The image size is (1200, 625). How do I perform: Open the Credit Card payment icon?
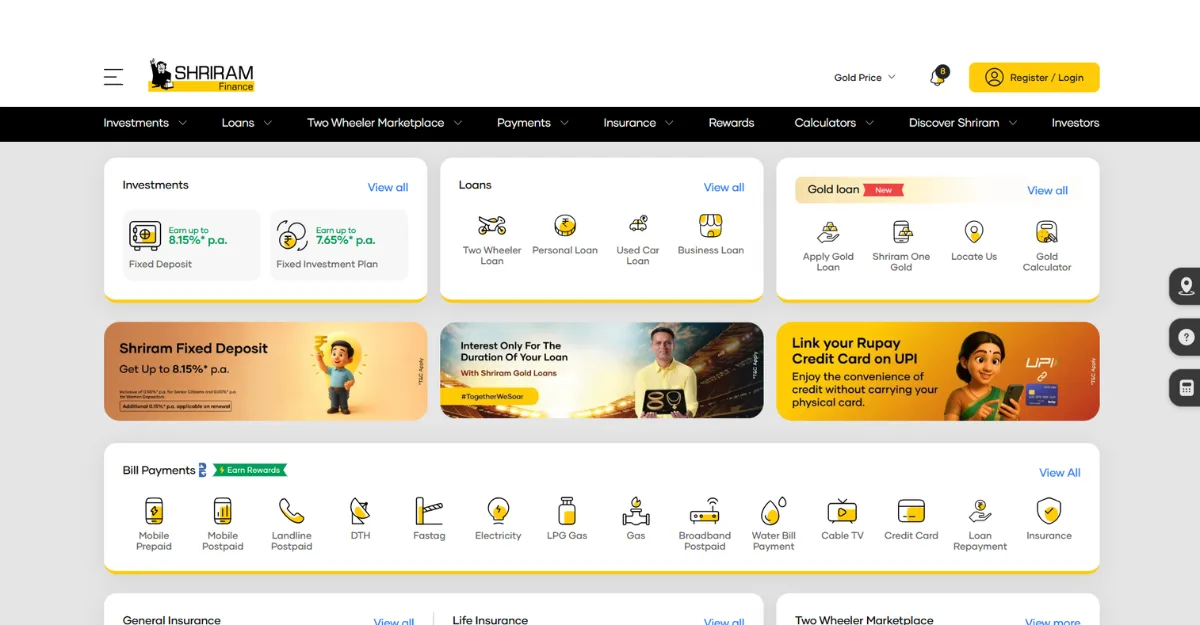click(x=911, y=512)
